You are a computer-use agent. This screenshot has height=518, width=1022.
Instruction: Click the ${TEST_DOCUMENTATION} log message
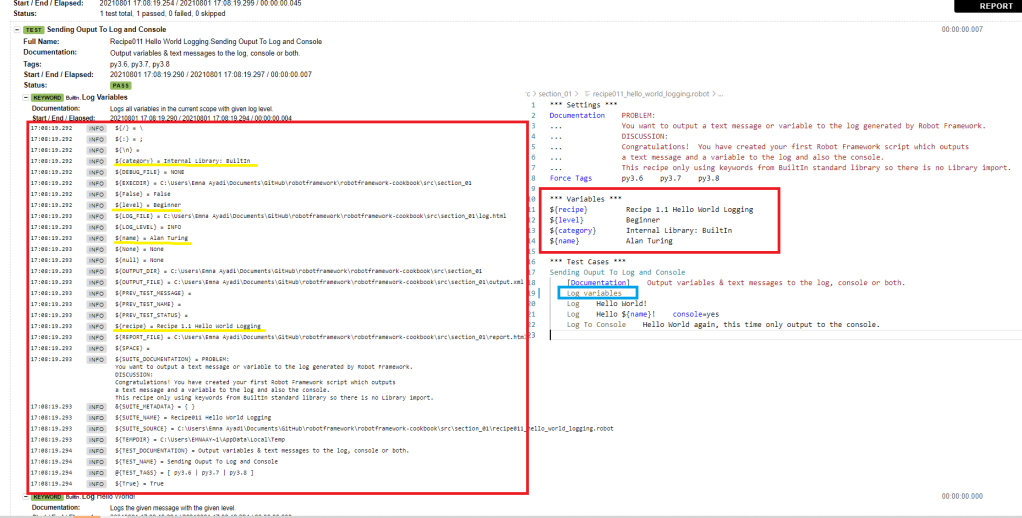[262, 450]
